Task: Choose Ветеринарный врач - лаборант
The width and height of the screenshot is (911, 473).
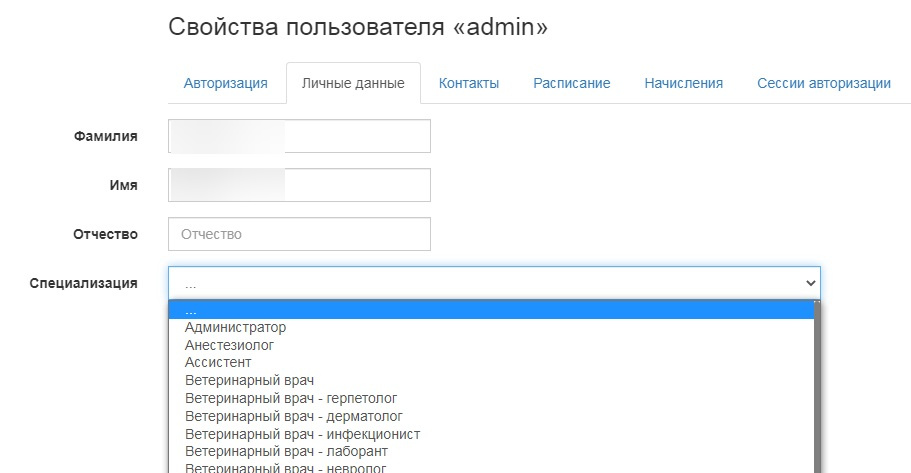Action: 492,452
